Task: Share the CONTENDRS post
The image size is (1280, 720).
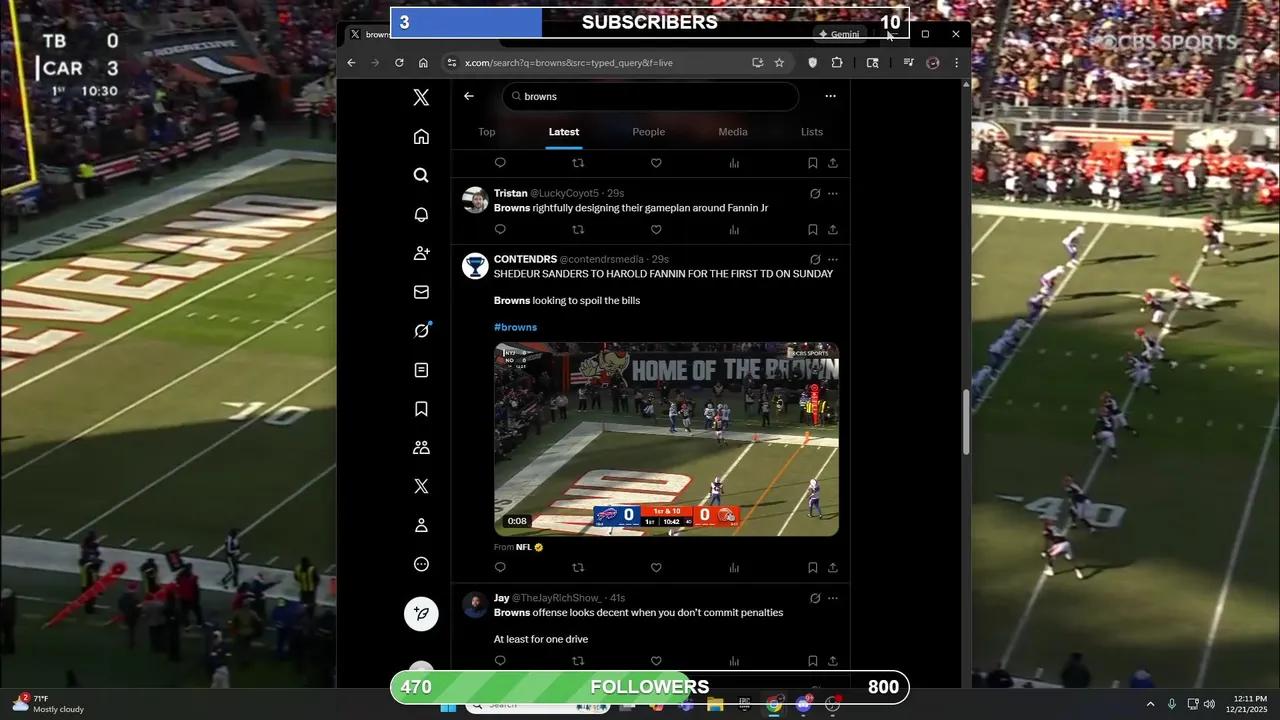Action: (833, 568)
